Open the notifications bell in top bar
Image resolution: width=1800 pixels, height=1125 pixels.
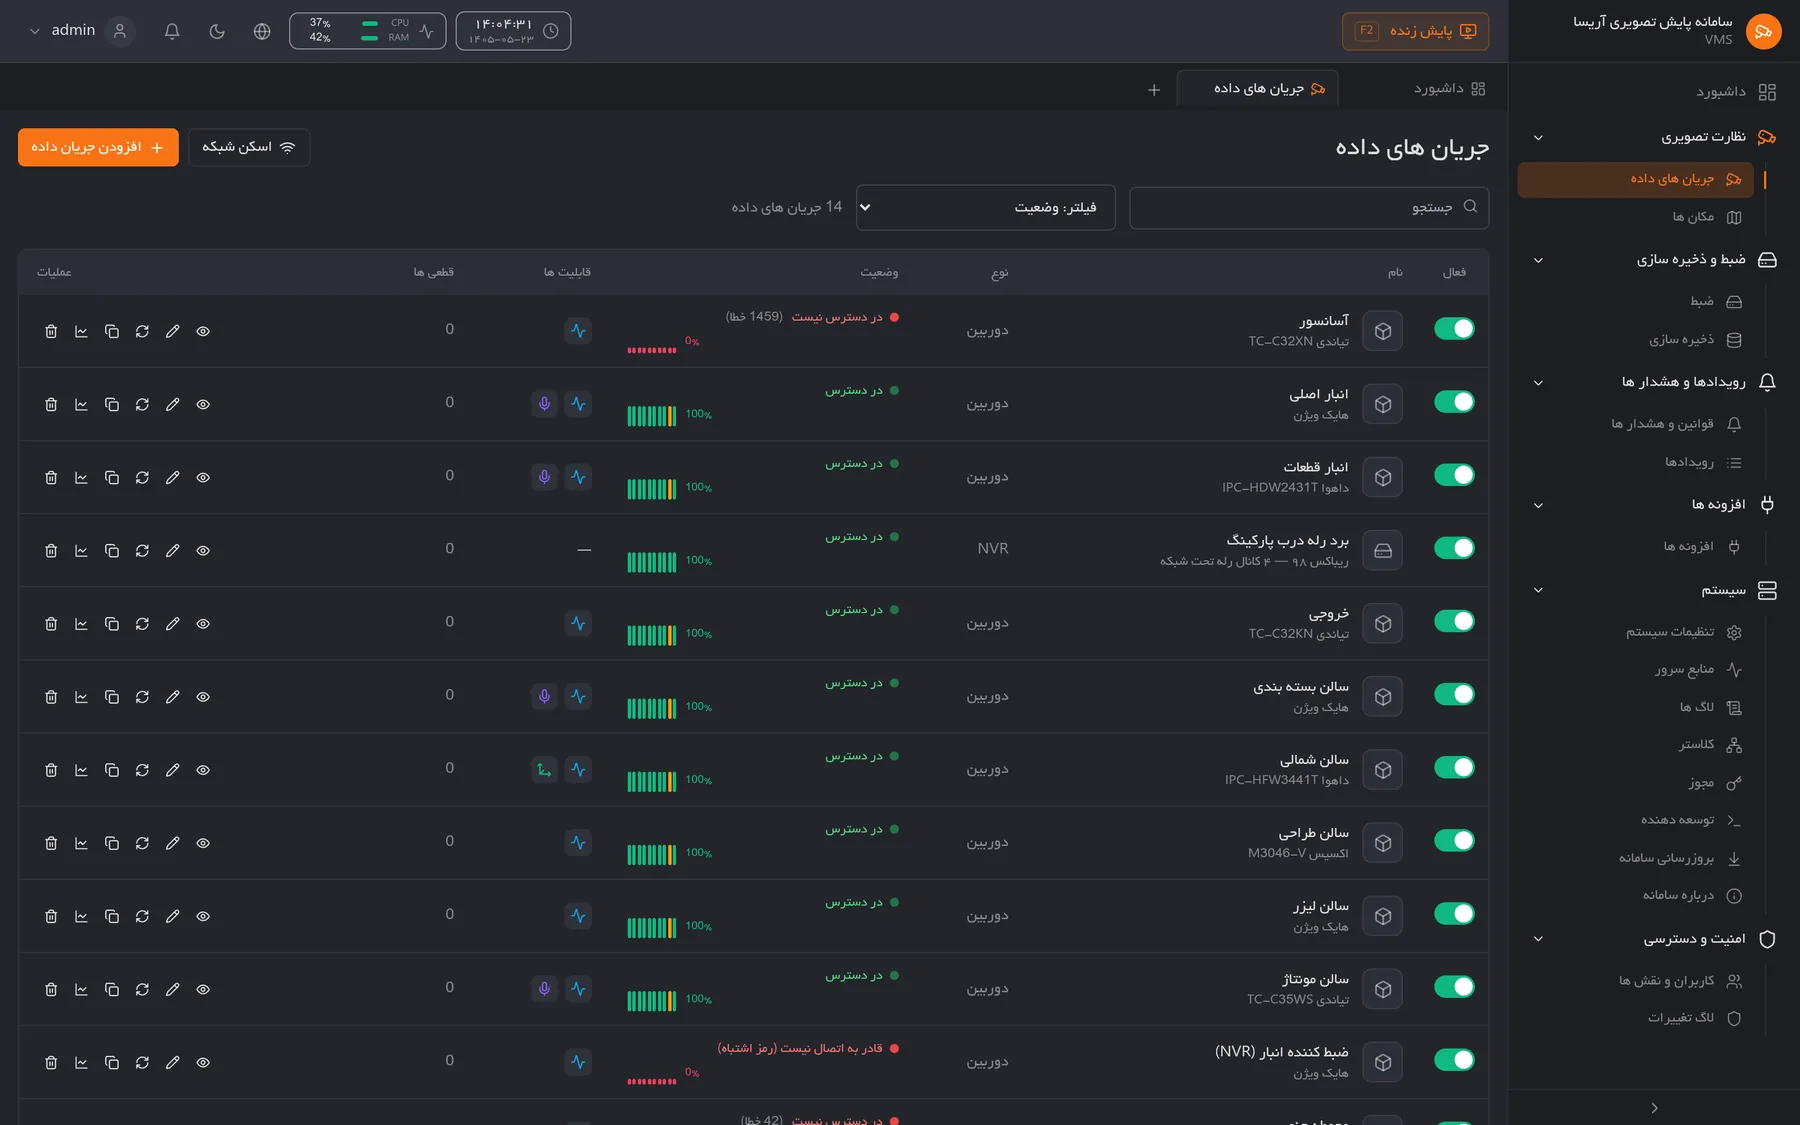172,31
